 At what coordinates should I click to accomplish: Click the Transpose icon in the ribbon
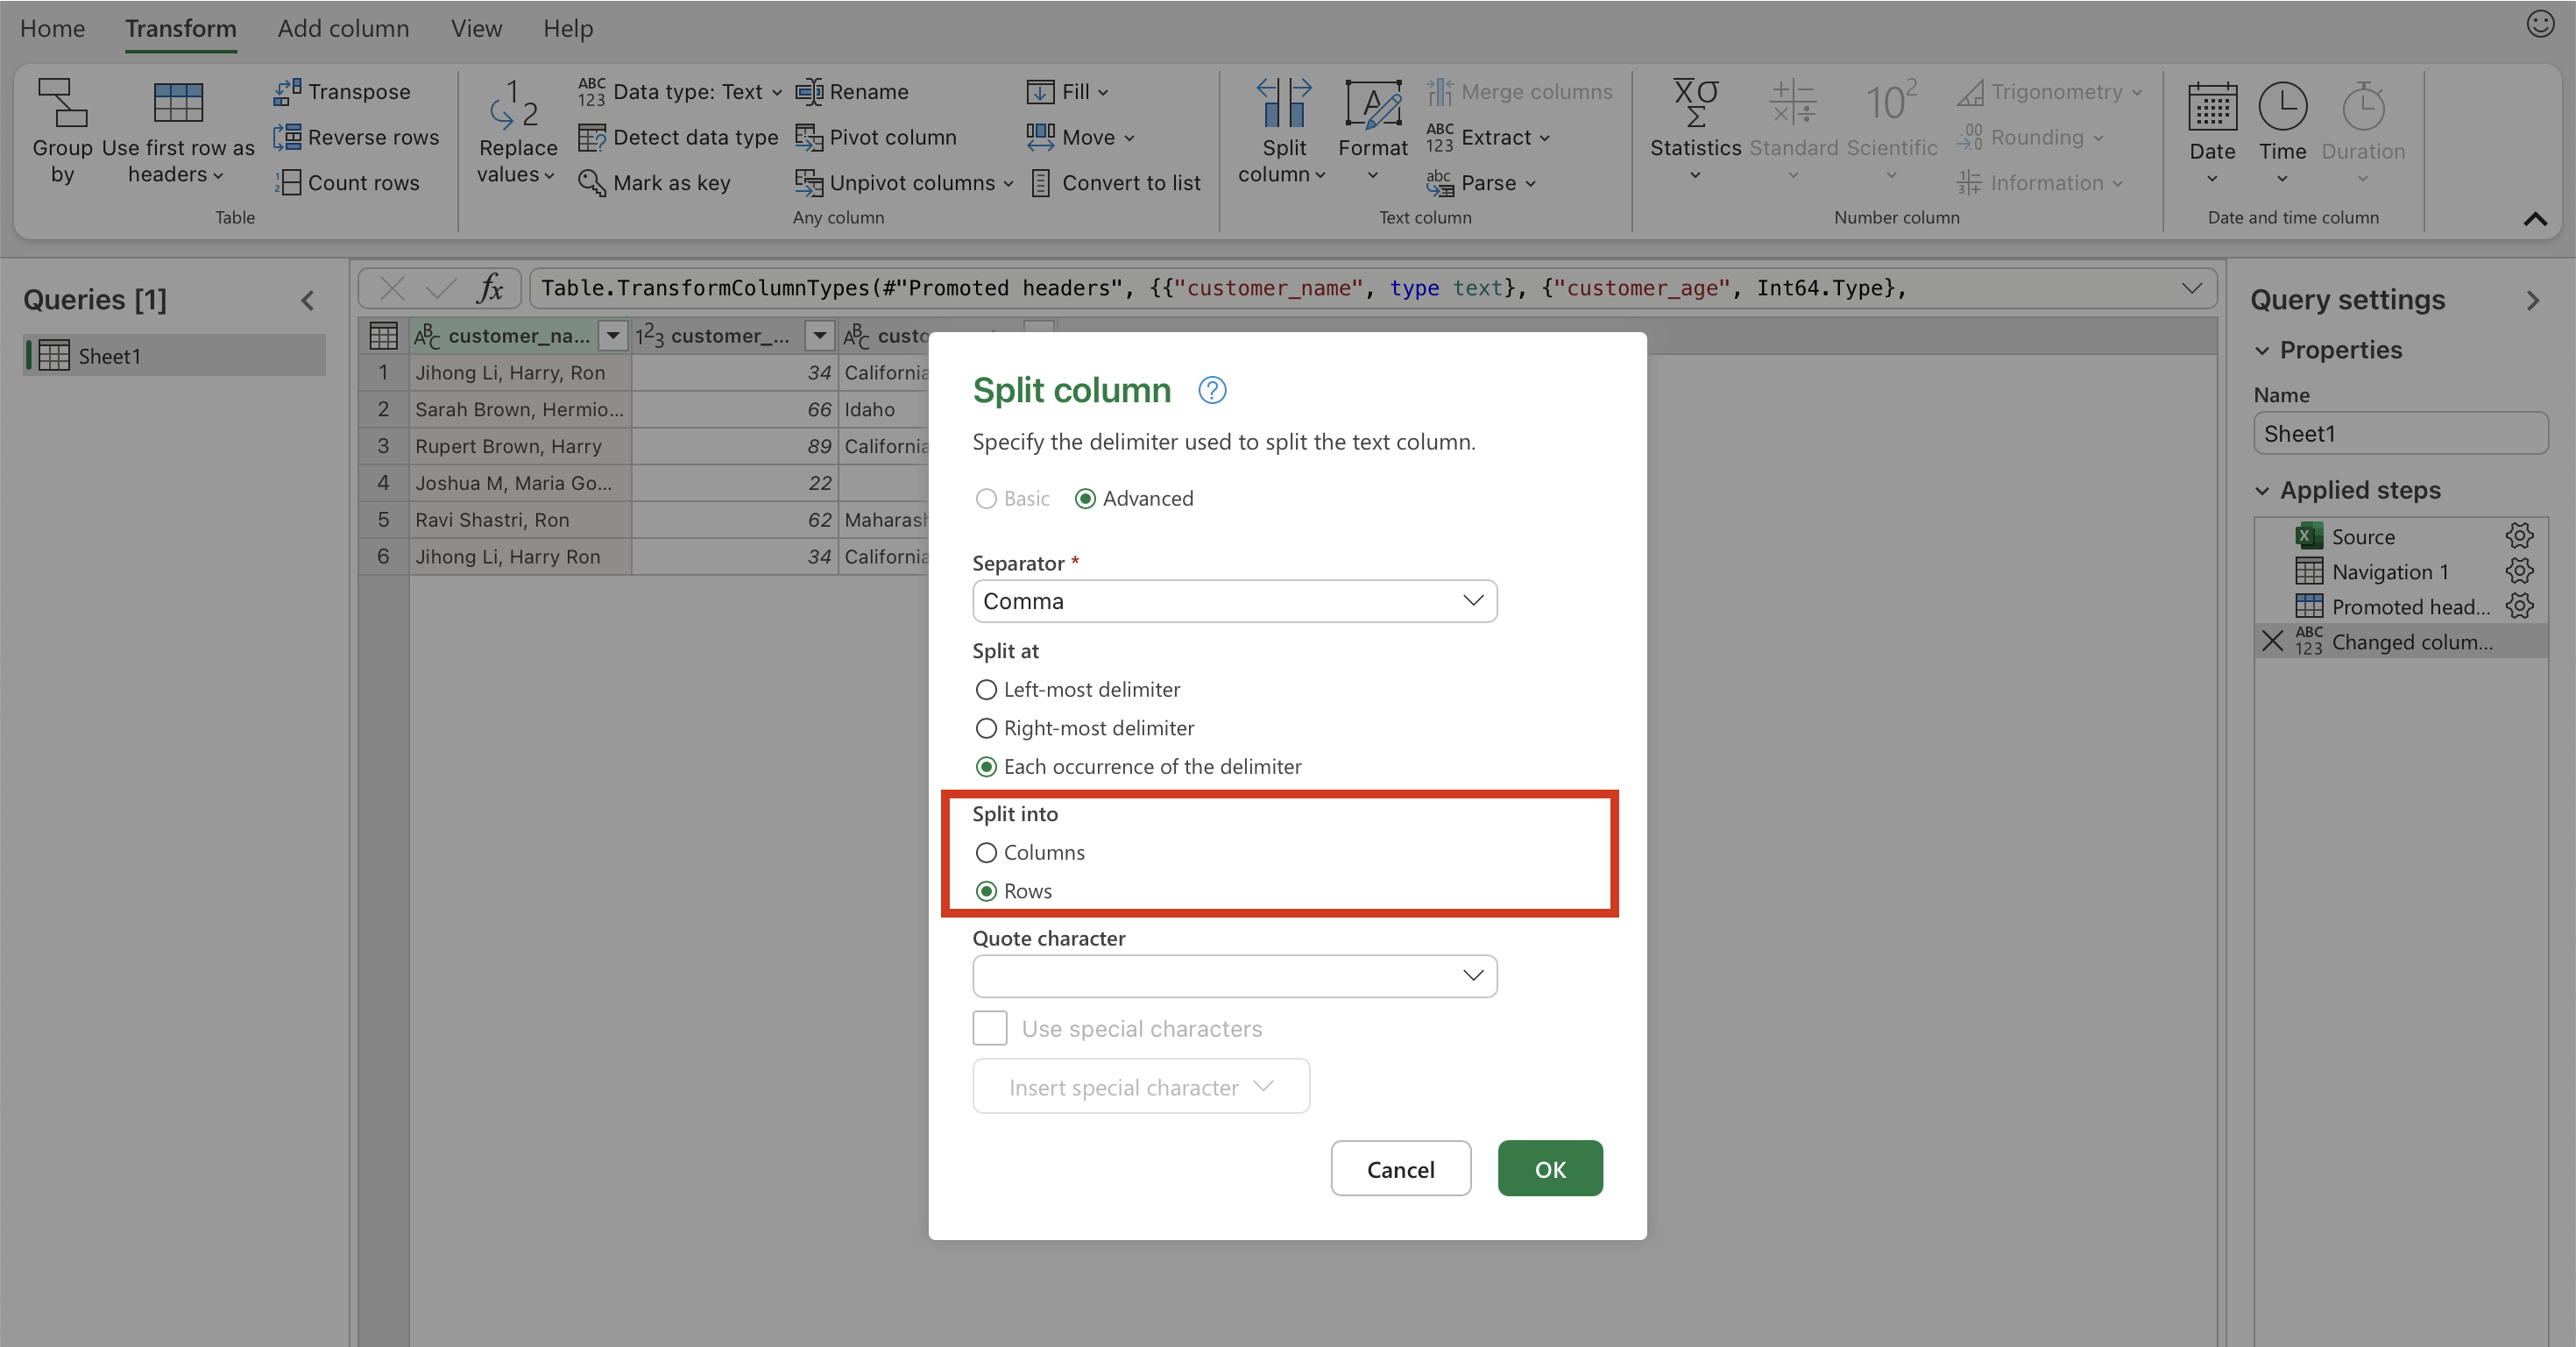287,91
